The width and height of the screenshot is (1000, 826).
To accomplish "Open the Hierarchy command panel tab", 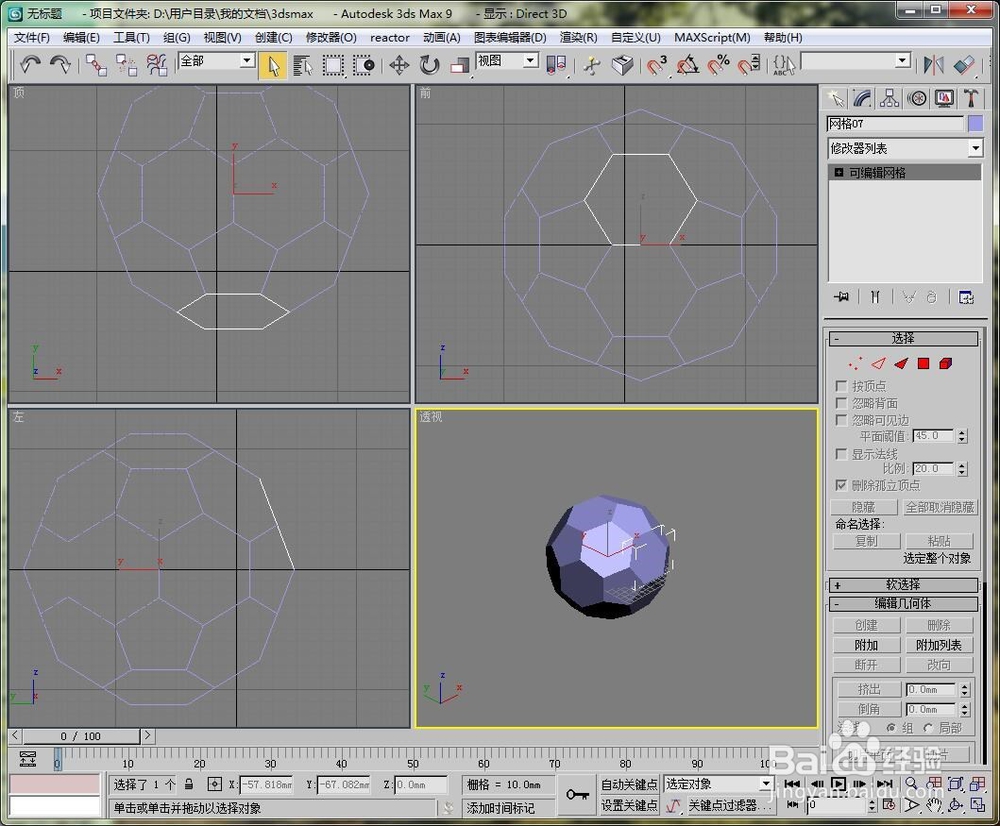I will click(890, 98).
